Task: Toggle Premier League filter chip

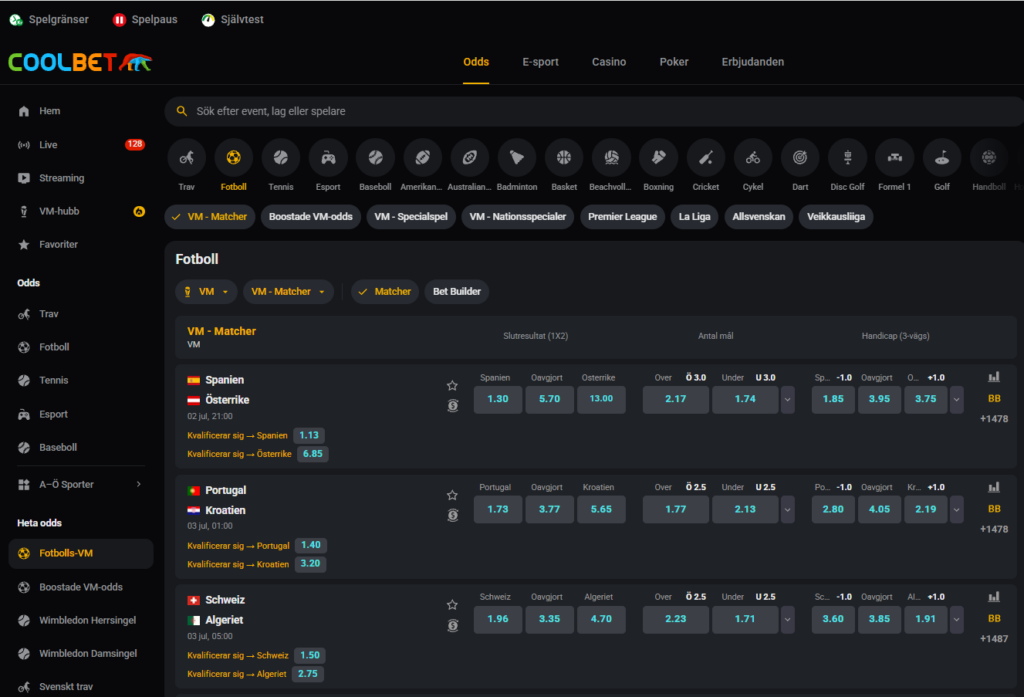Action: (x=622, y=217)
